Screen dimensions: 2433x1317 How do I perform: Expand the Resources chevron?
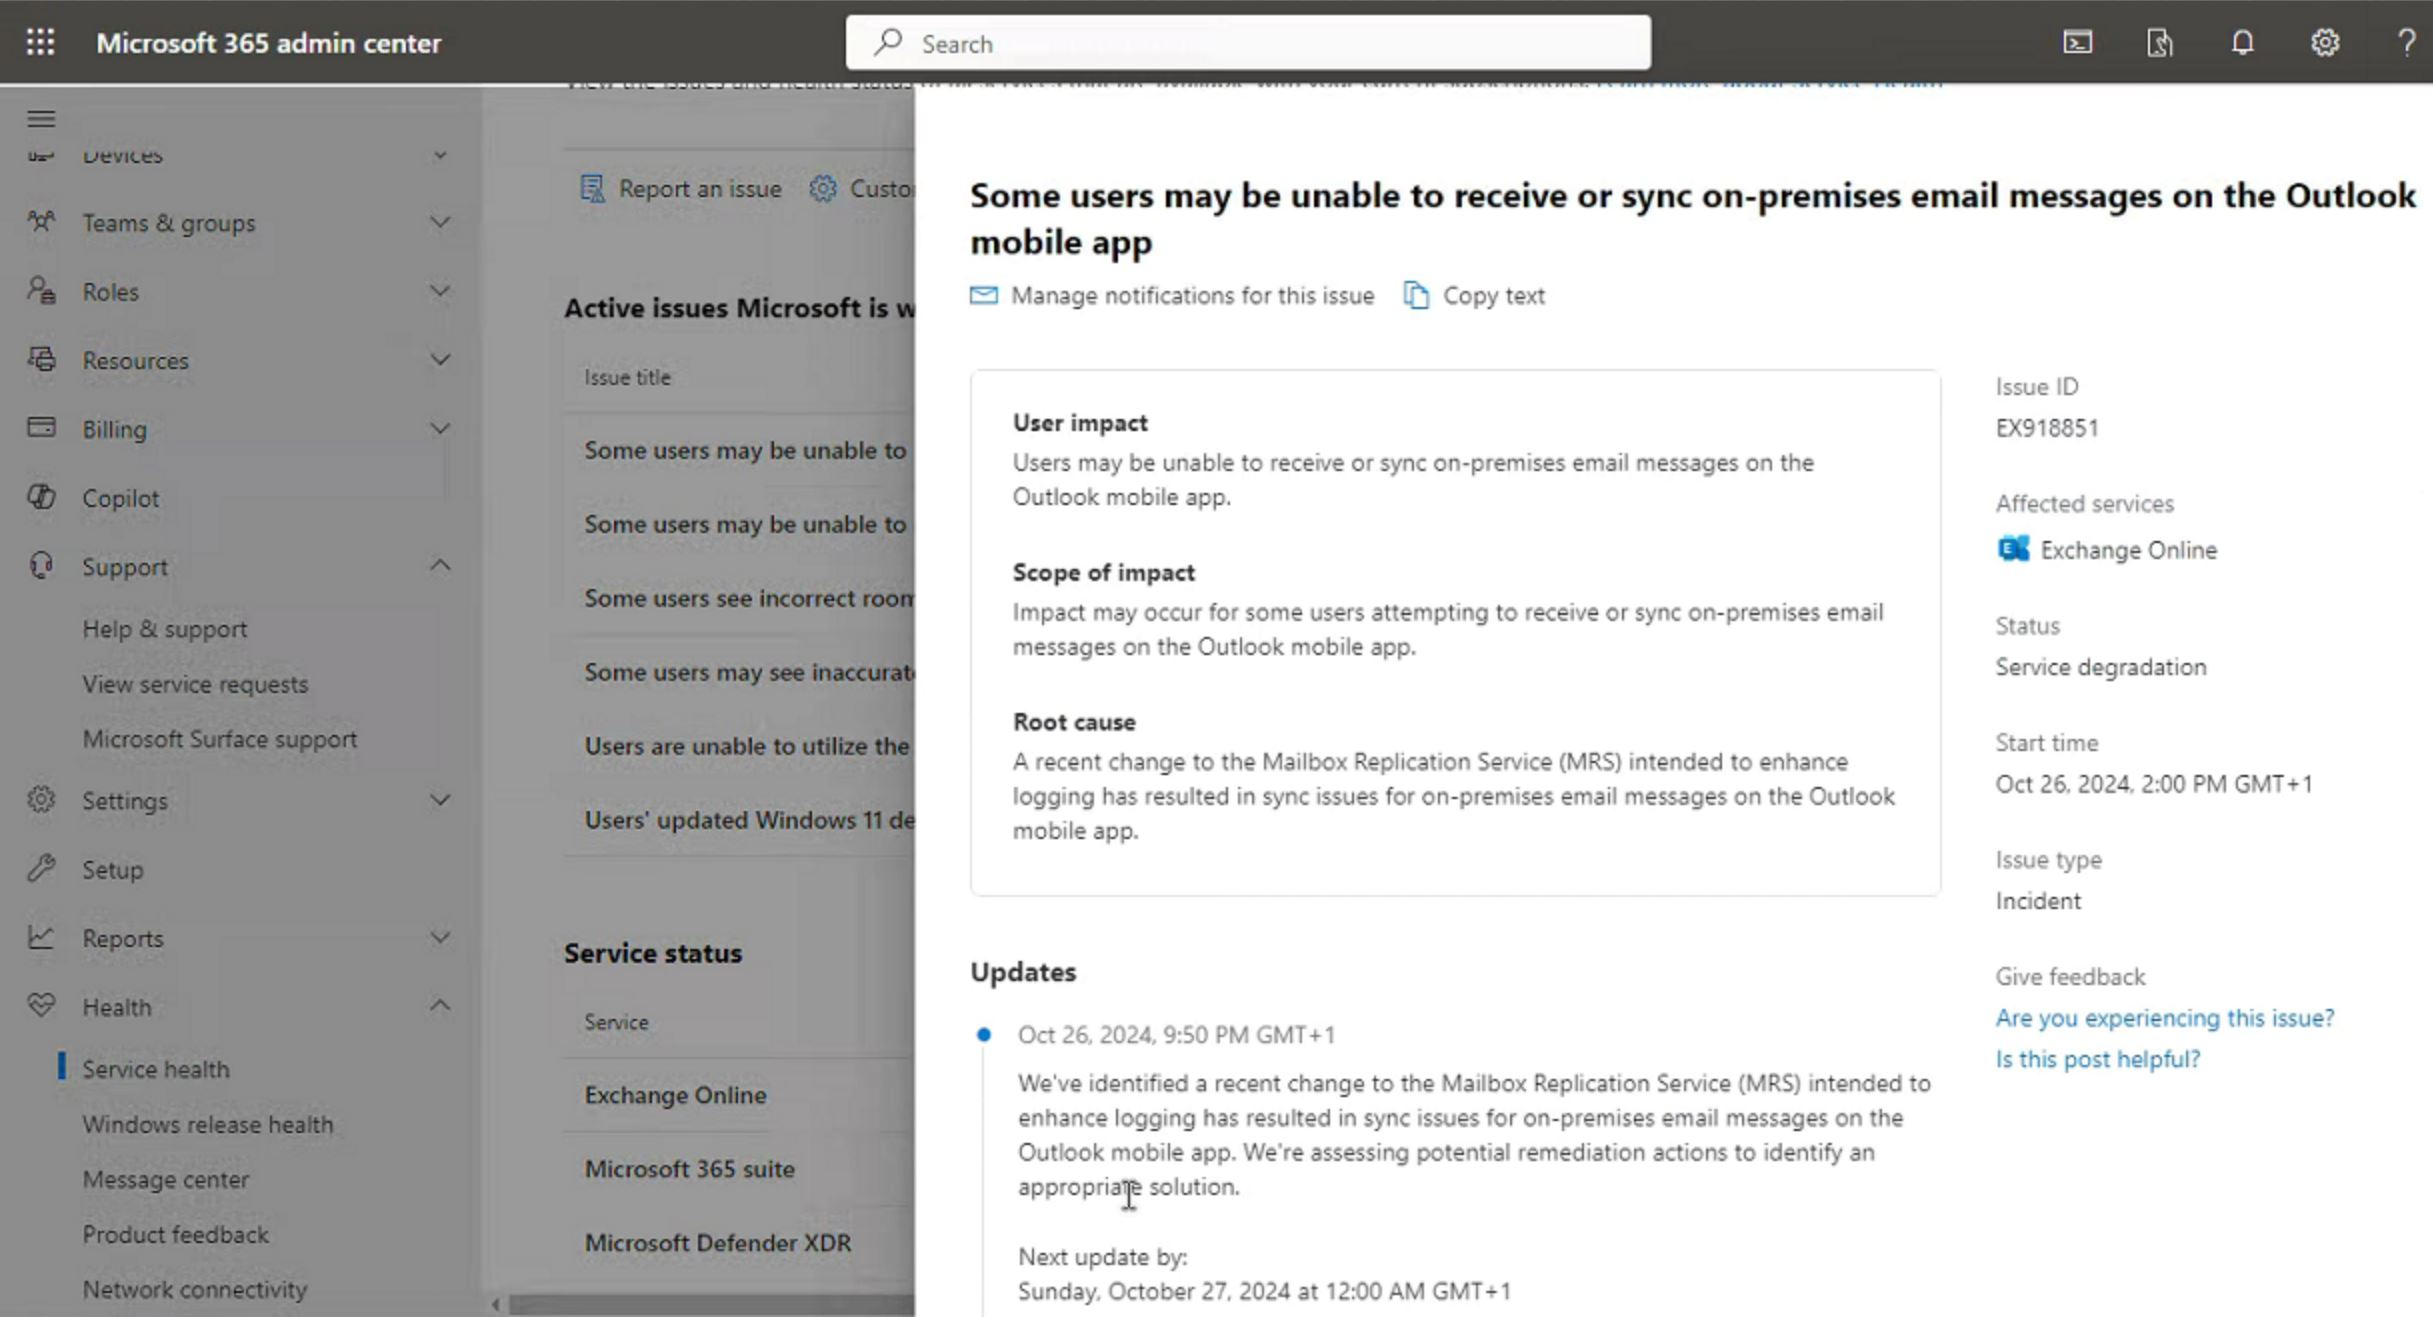[439, 359]
